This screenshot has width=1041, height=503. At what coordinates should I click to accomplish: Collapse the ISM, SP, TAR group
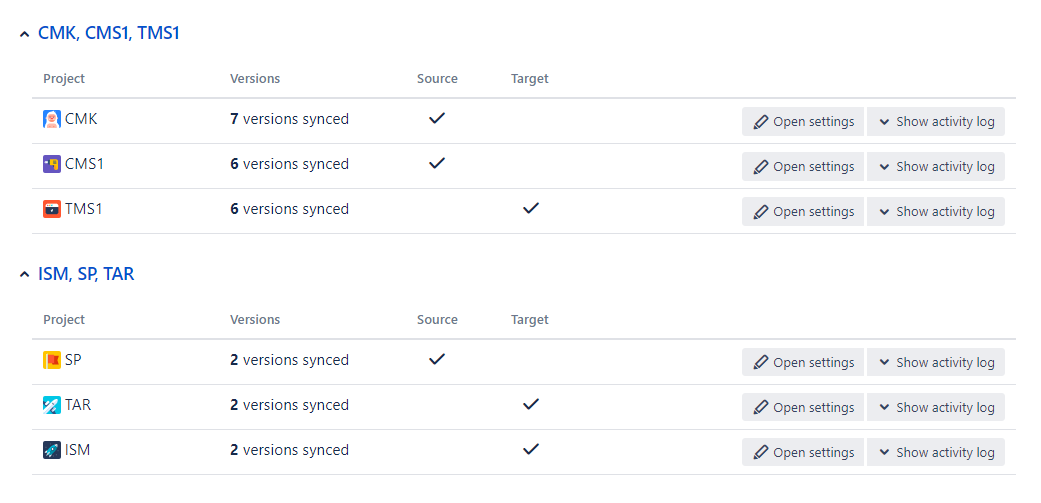point(24,275)
